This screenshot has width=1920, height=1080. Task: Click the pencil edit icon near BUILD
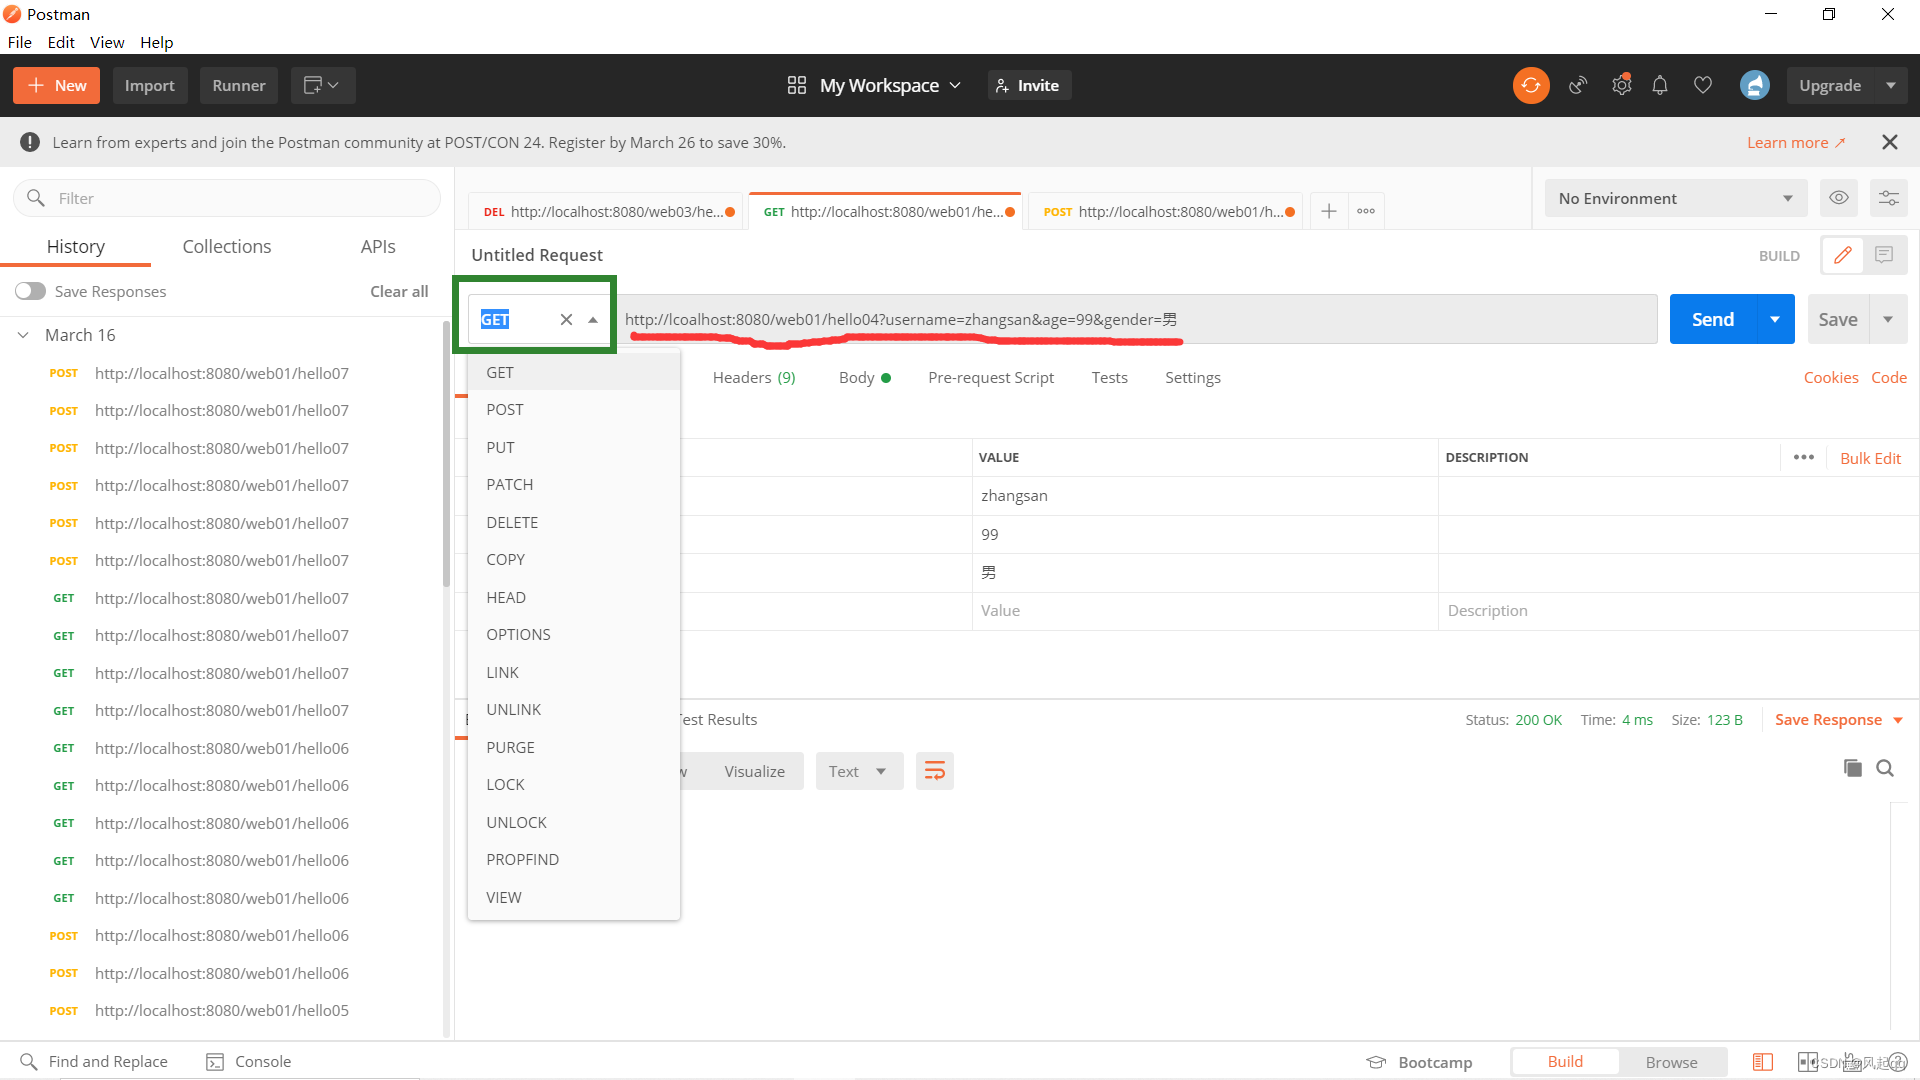coord(1842,255)
